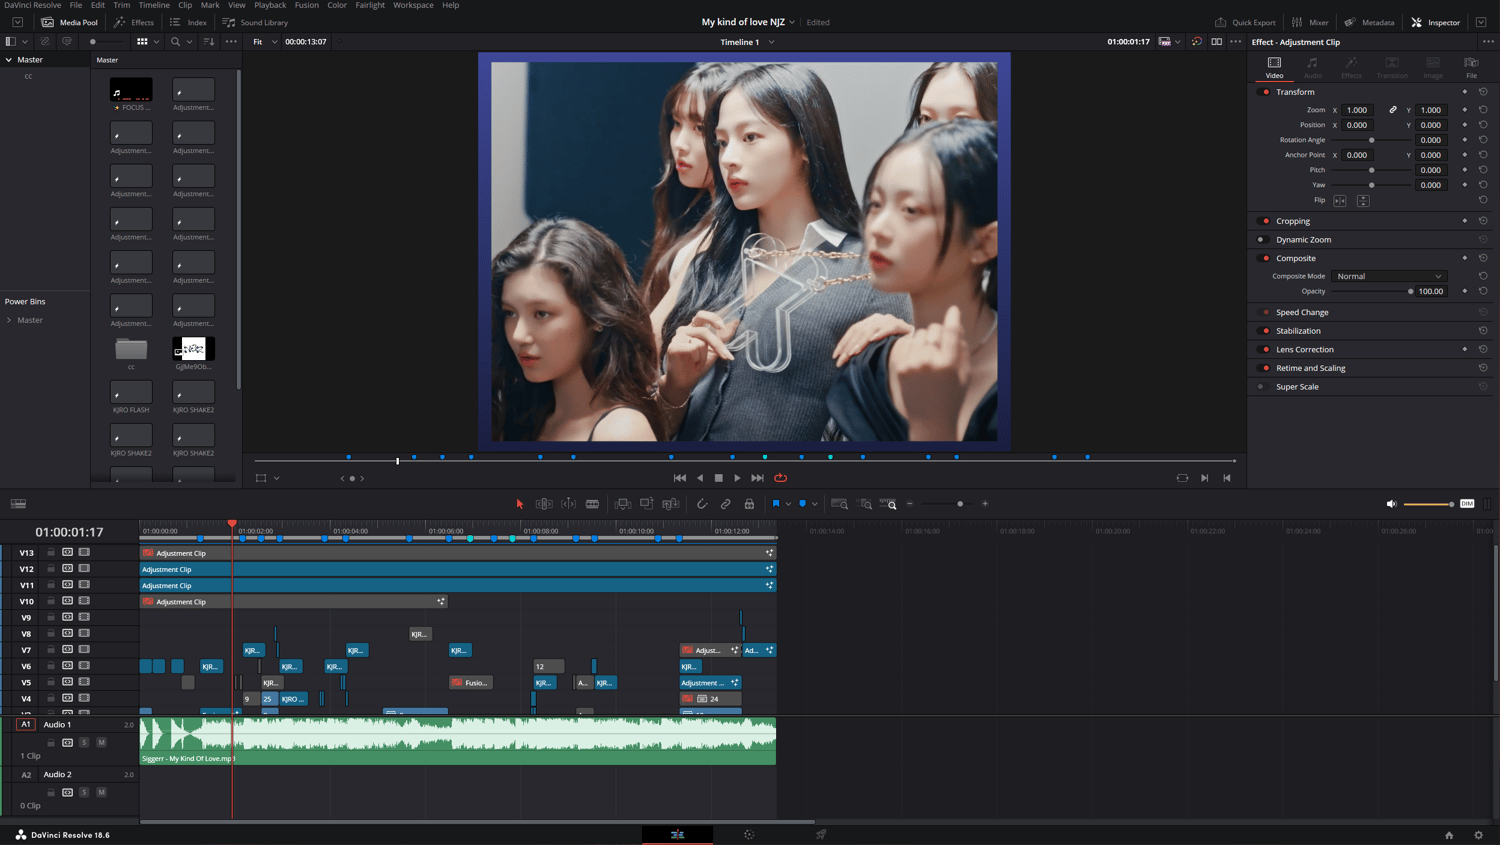The width and height of the screenshot is (1500, 845).
Task: Open the Fairlight menu
Action: (x=370, y=5)
